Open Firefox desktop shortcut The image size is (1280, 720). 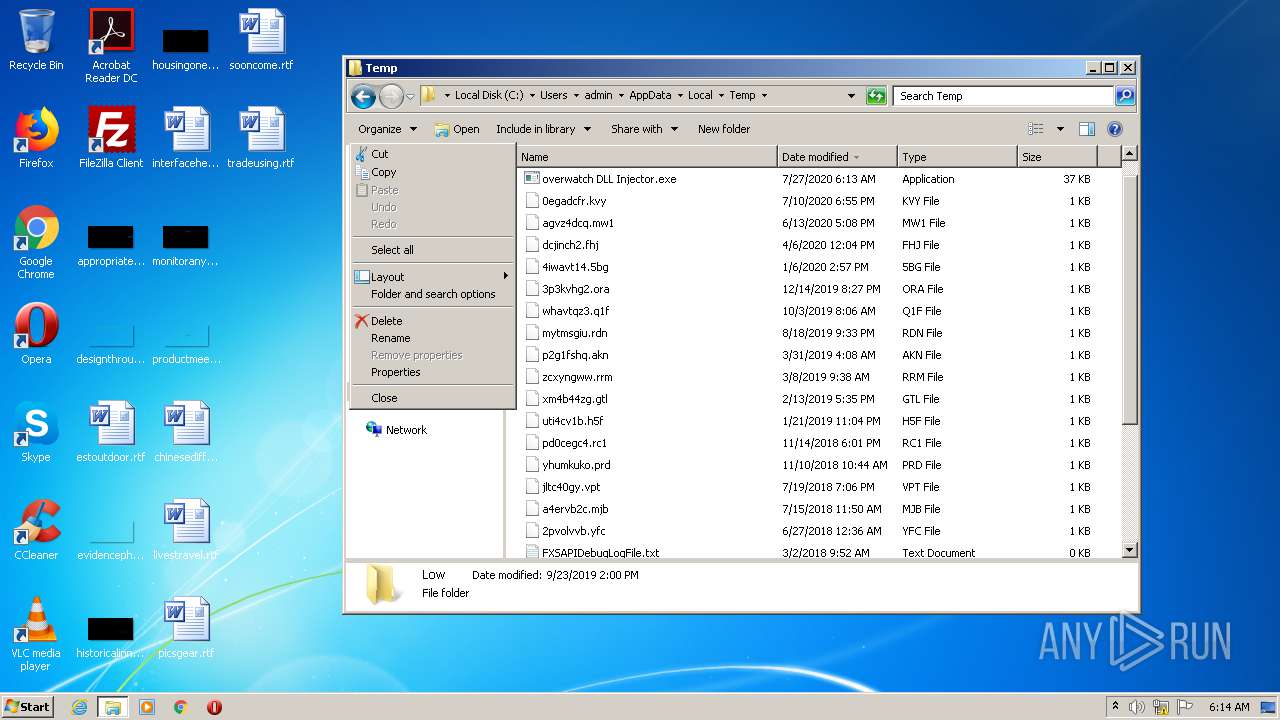36,138
